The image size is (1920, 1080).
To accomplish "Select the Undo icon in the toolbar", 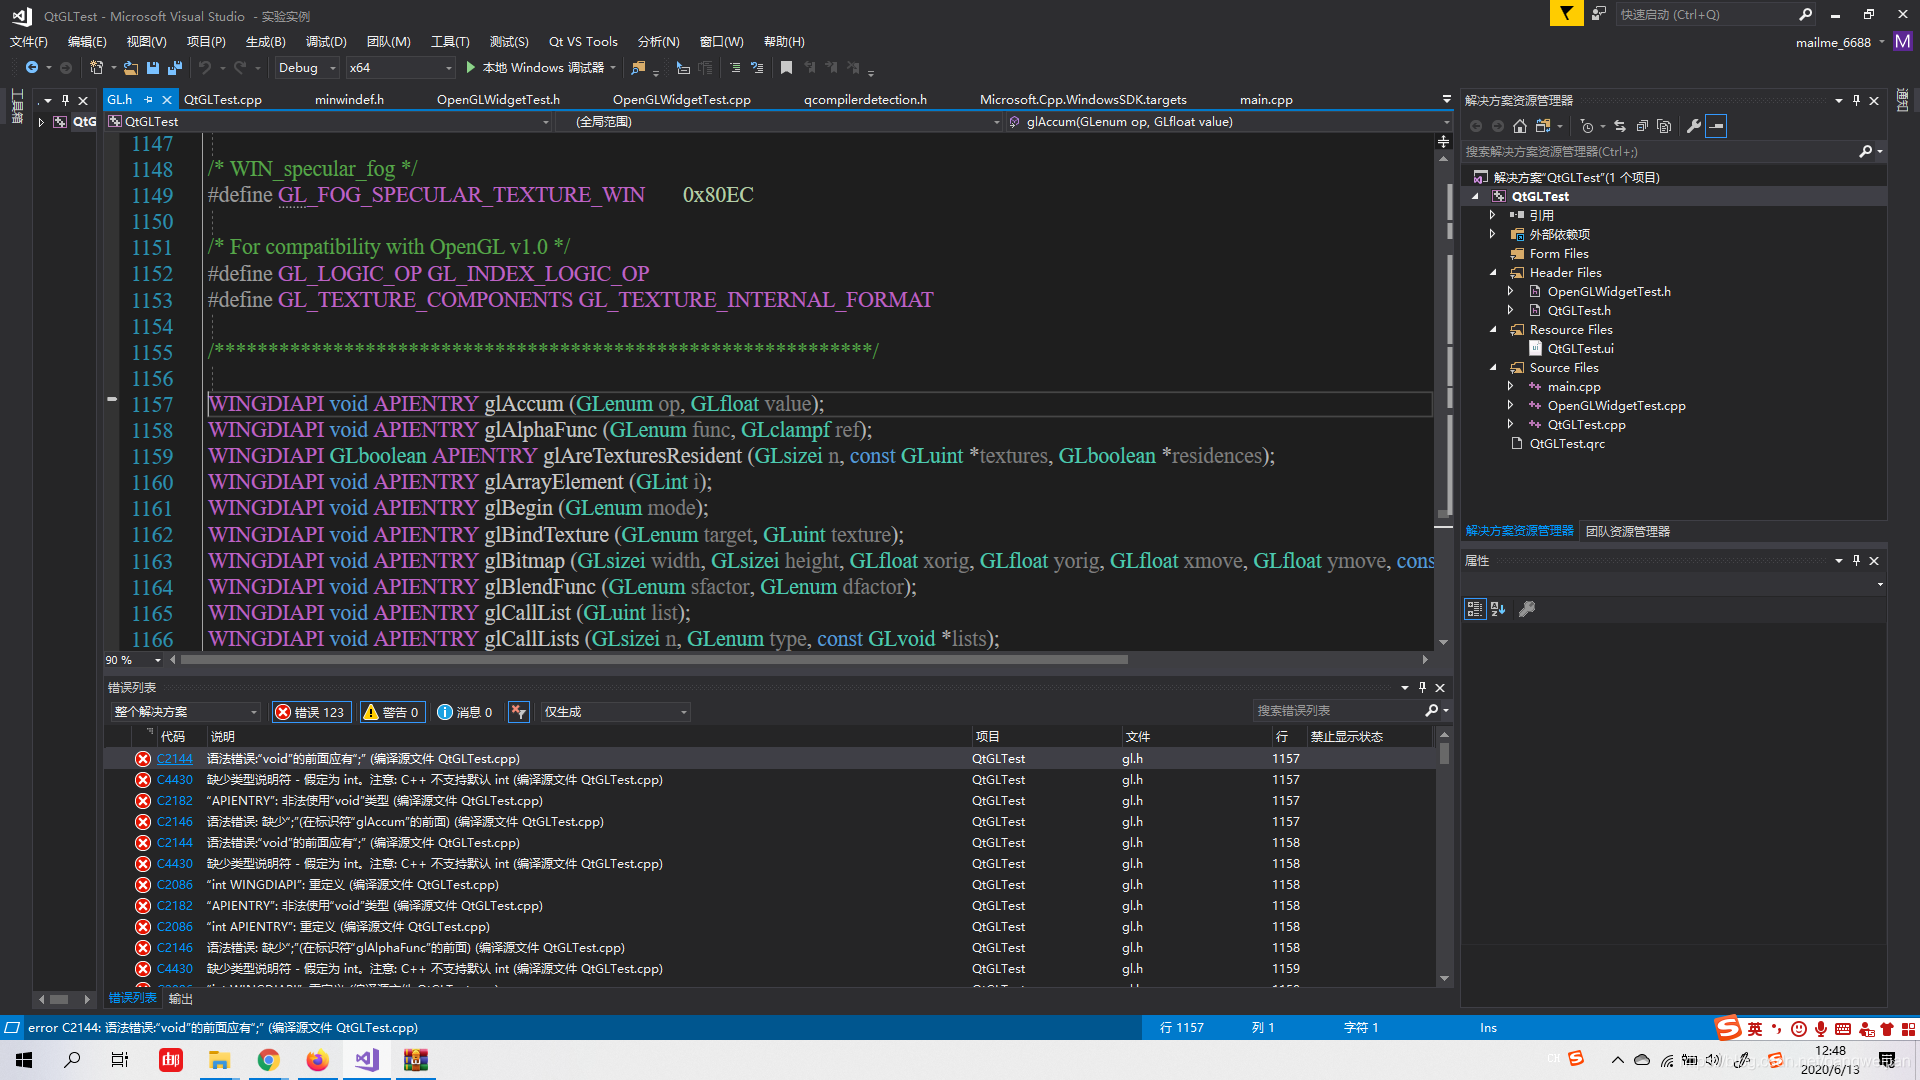I will point(207,67).
